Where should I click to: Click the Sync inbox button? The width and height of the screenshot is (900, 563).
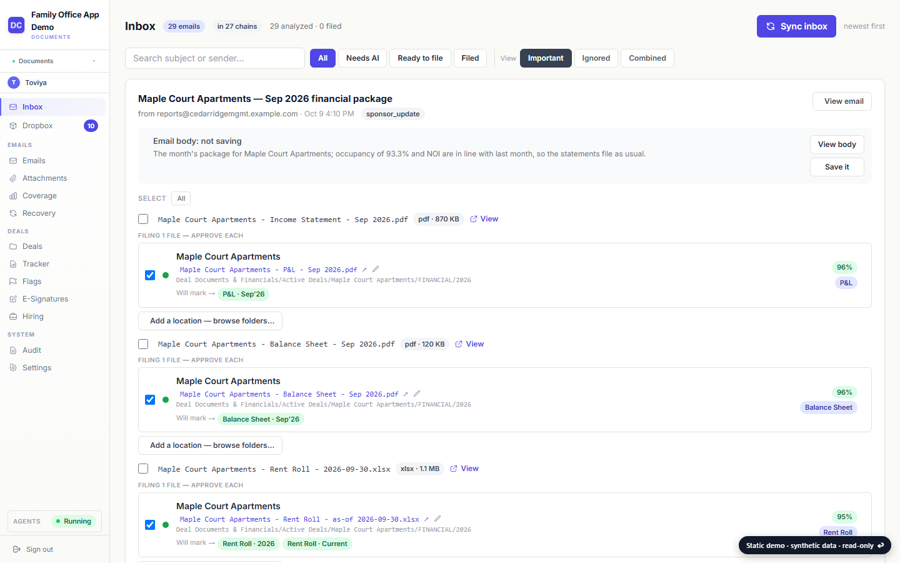(796, 26)
